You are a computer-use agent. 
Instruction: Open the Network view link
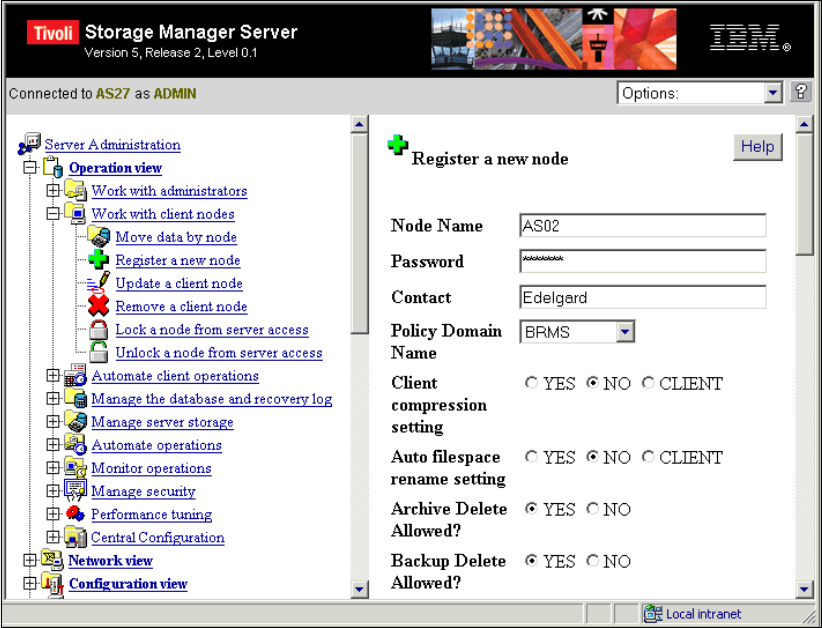click(x=111, y=560)
